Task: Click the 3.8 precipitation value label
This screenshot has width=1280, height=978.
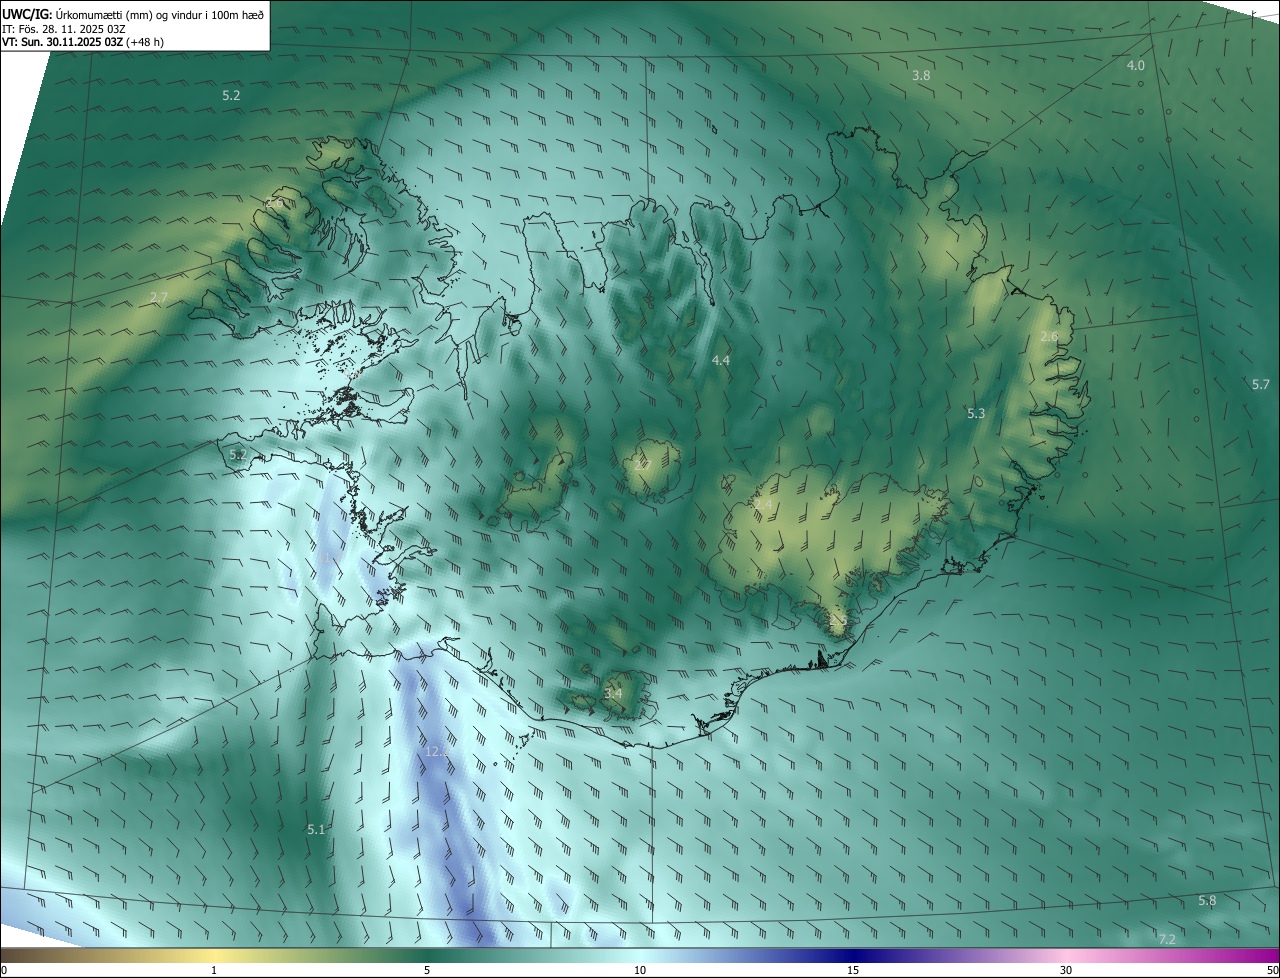Action: pos(921,76)
